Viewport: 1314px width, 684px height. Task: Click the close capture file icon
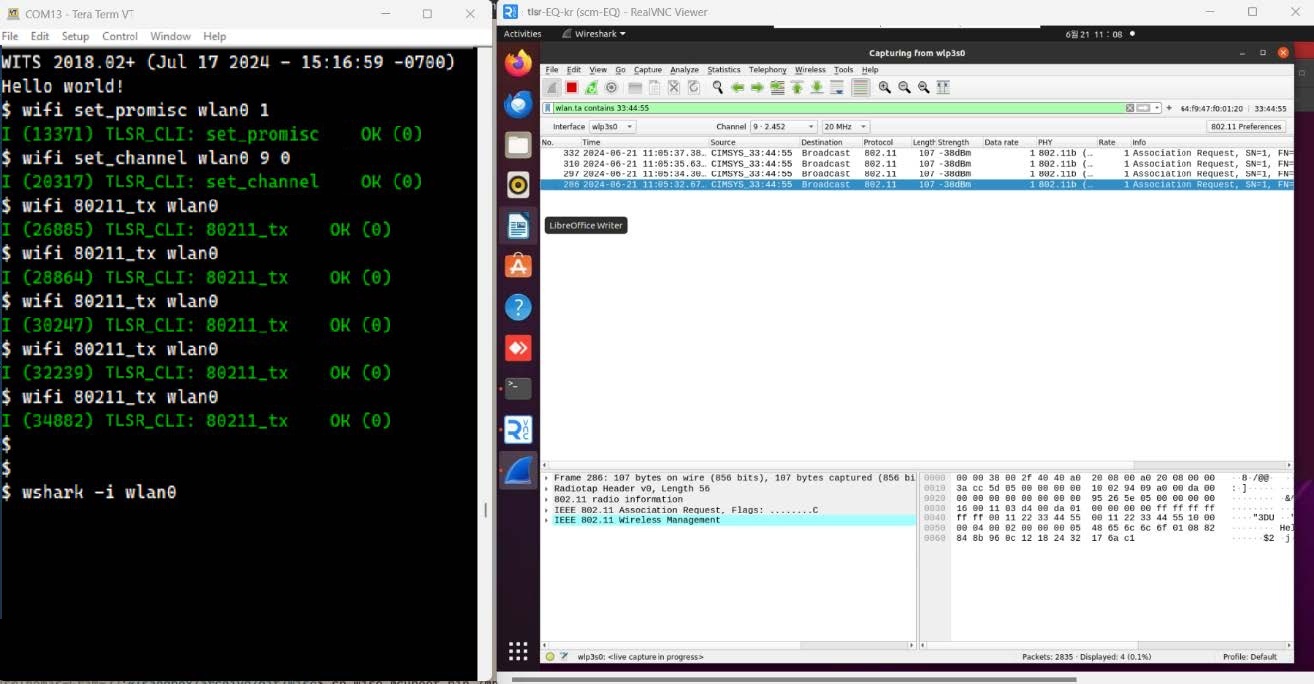point(674,88)
